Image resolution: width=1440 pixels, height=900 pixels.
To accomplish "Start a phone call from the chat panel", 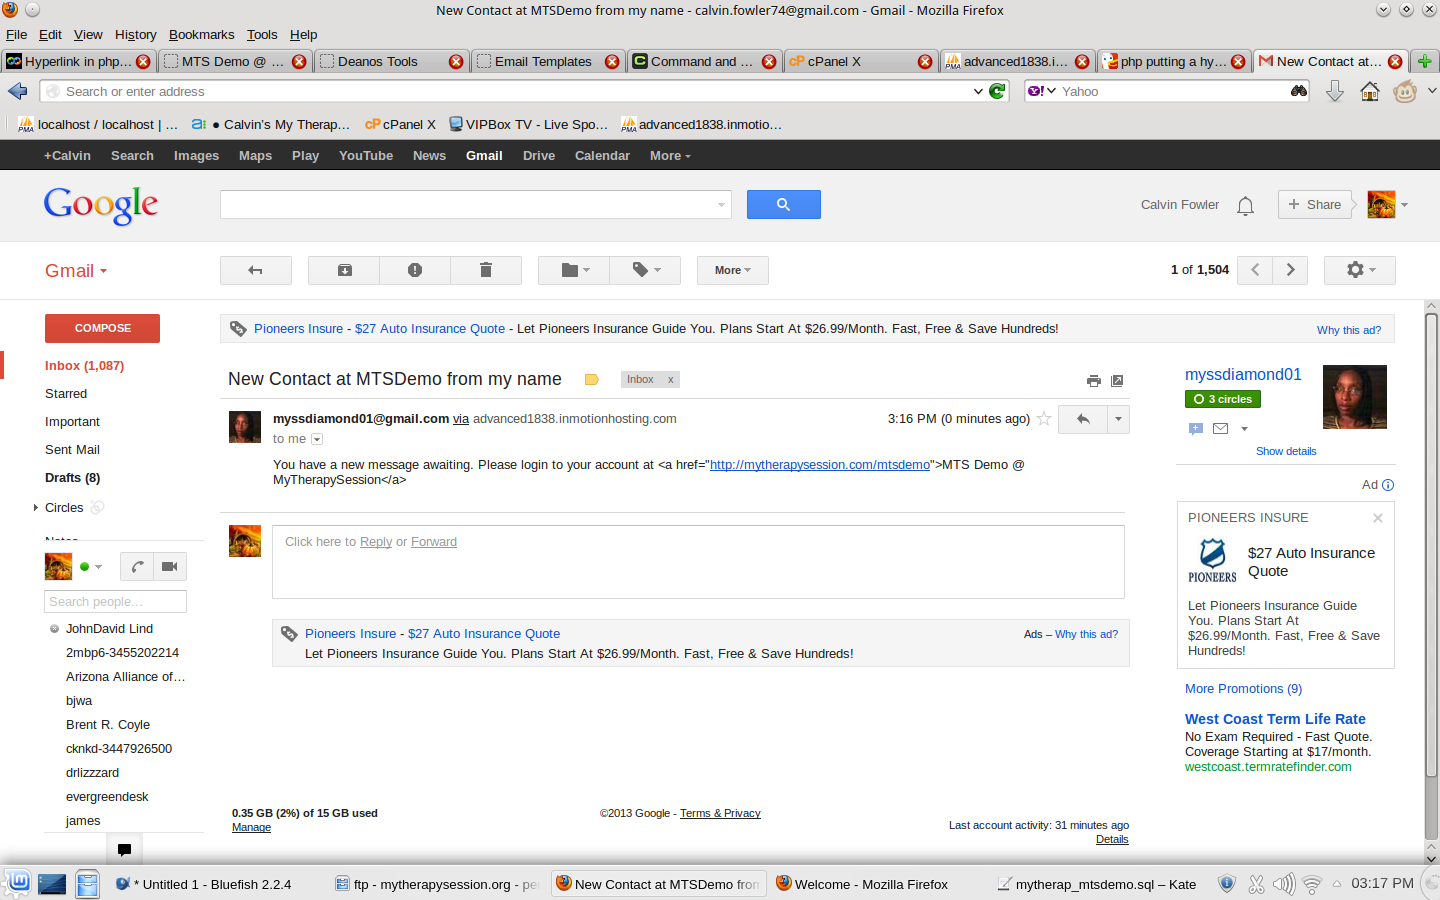I will (x=137, y=567).
